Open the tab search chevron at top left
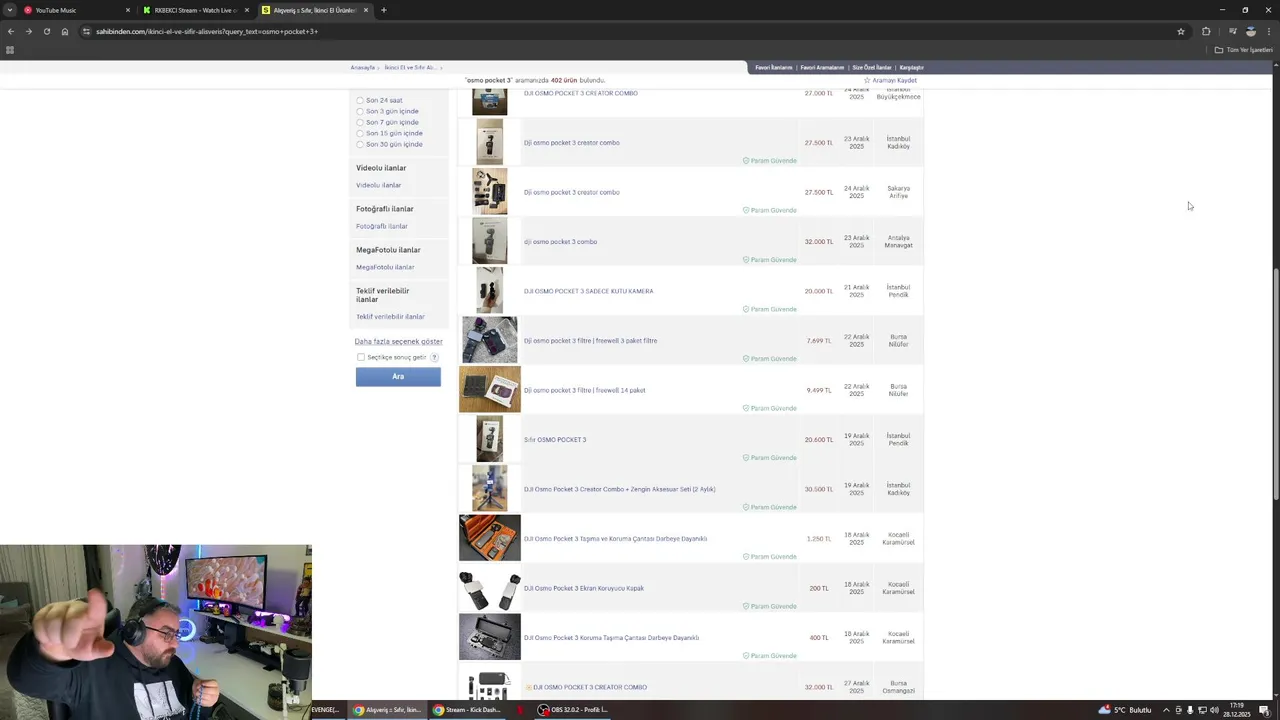The image size is (1280, 720). point(9,10)
